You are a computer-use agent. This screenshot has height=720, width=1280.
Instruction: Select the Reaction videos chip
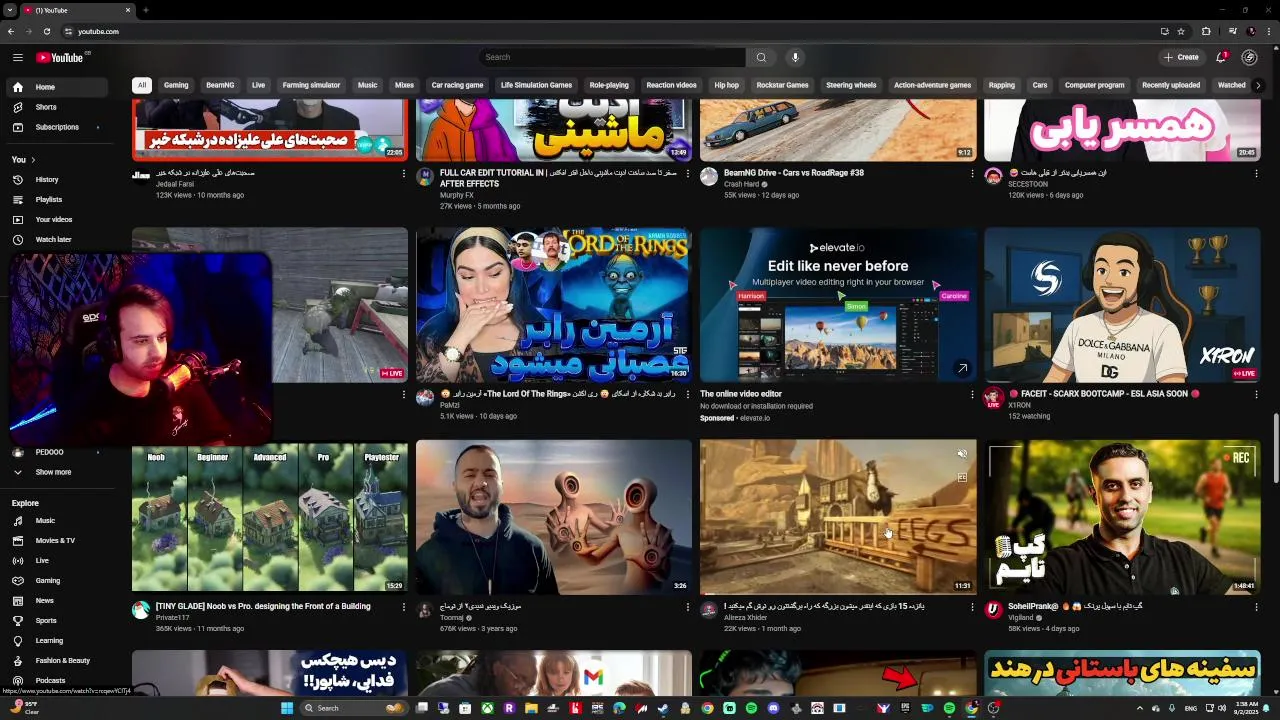[x=671, y=85]
